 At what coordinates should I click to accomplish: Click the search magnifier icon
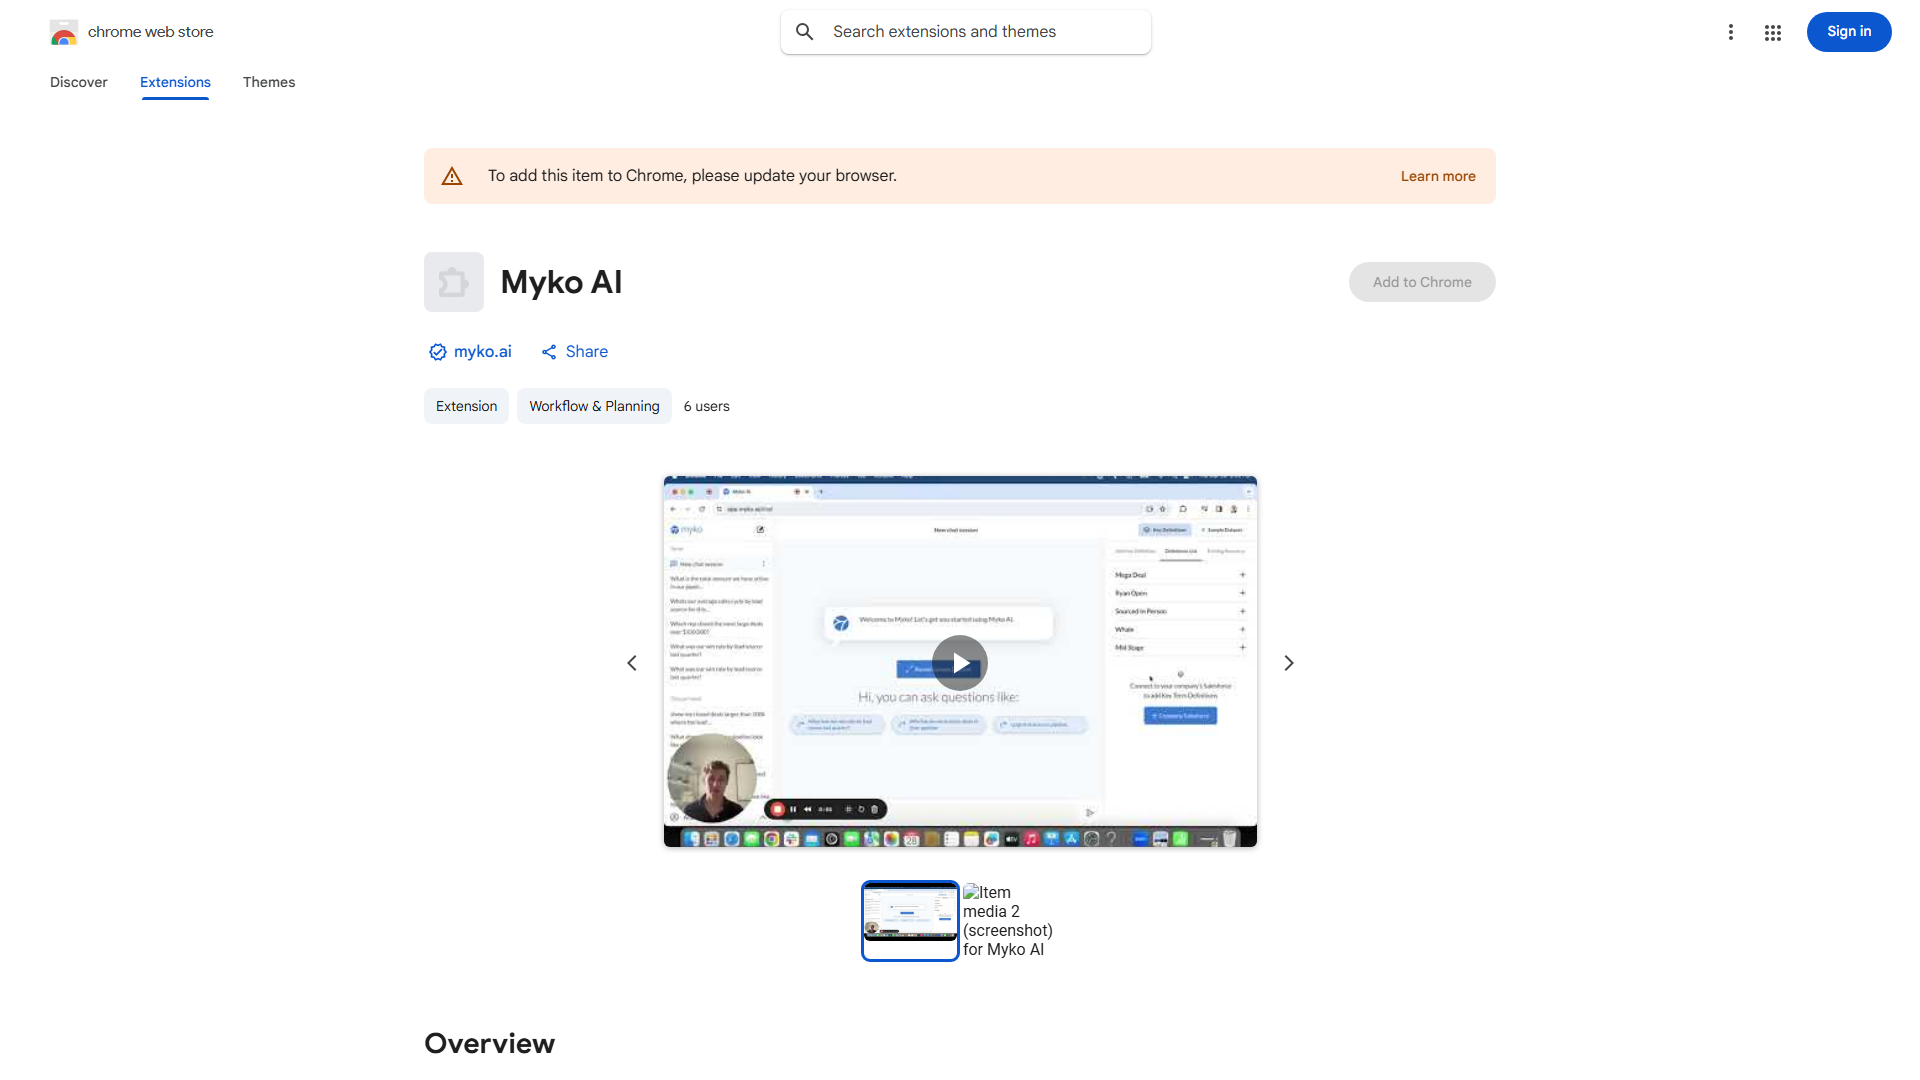pyautogui.click(x=805, y=31)
